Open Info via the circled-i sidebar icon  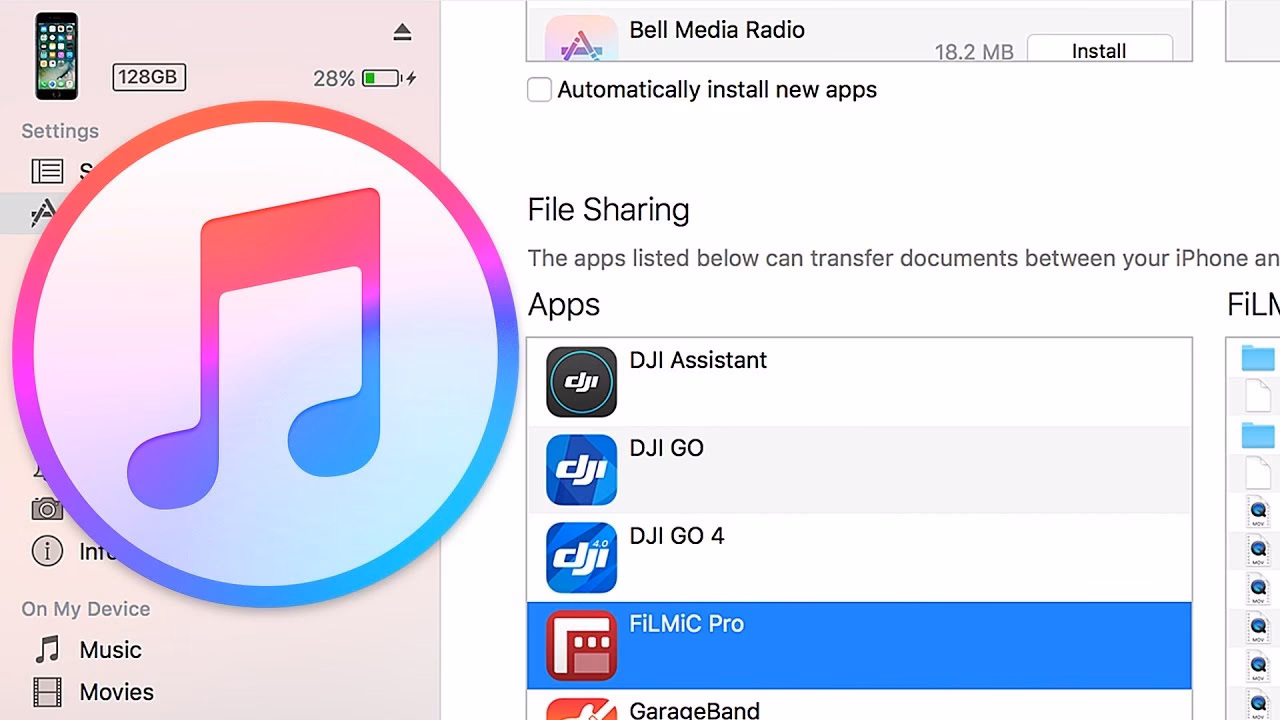[x=47, y=551]
